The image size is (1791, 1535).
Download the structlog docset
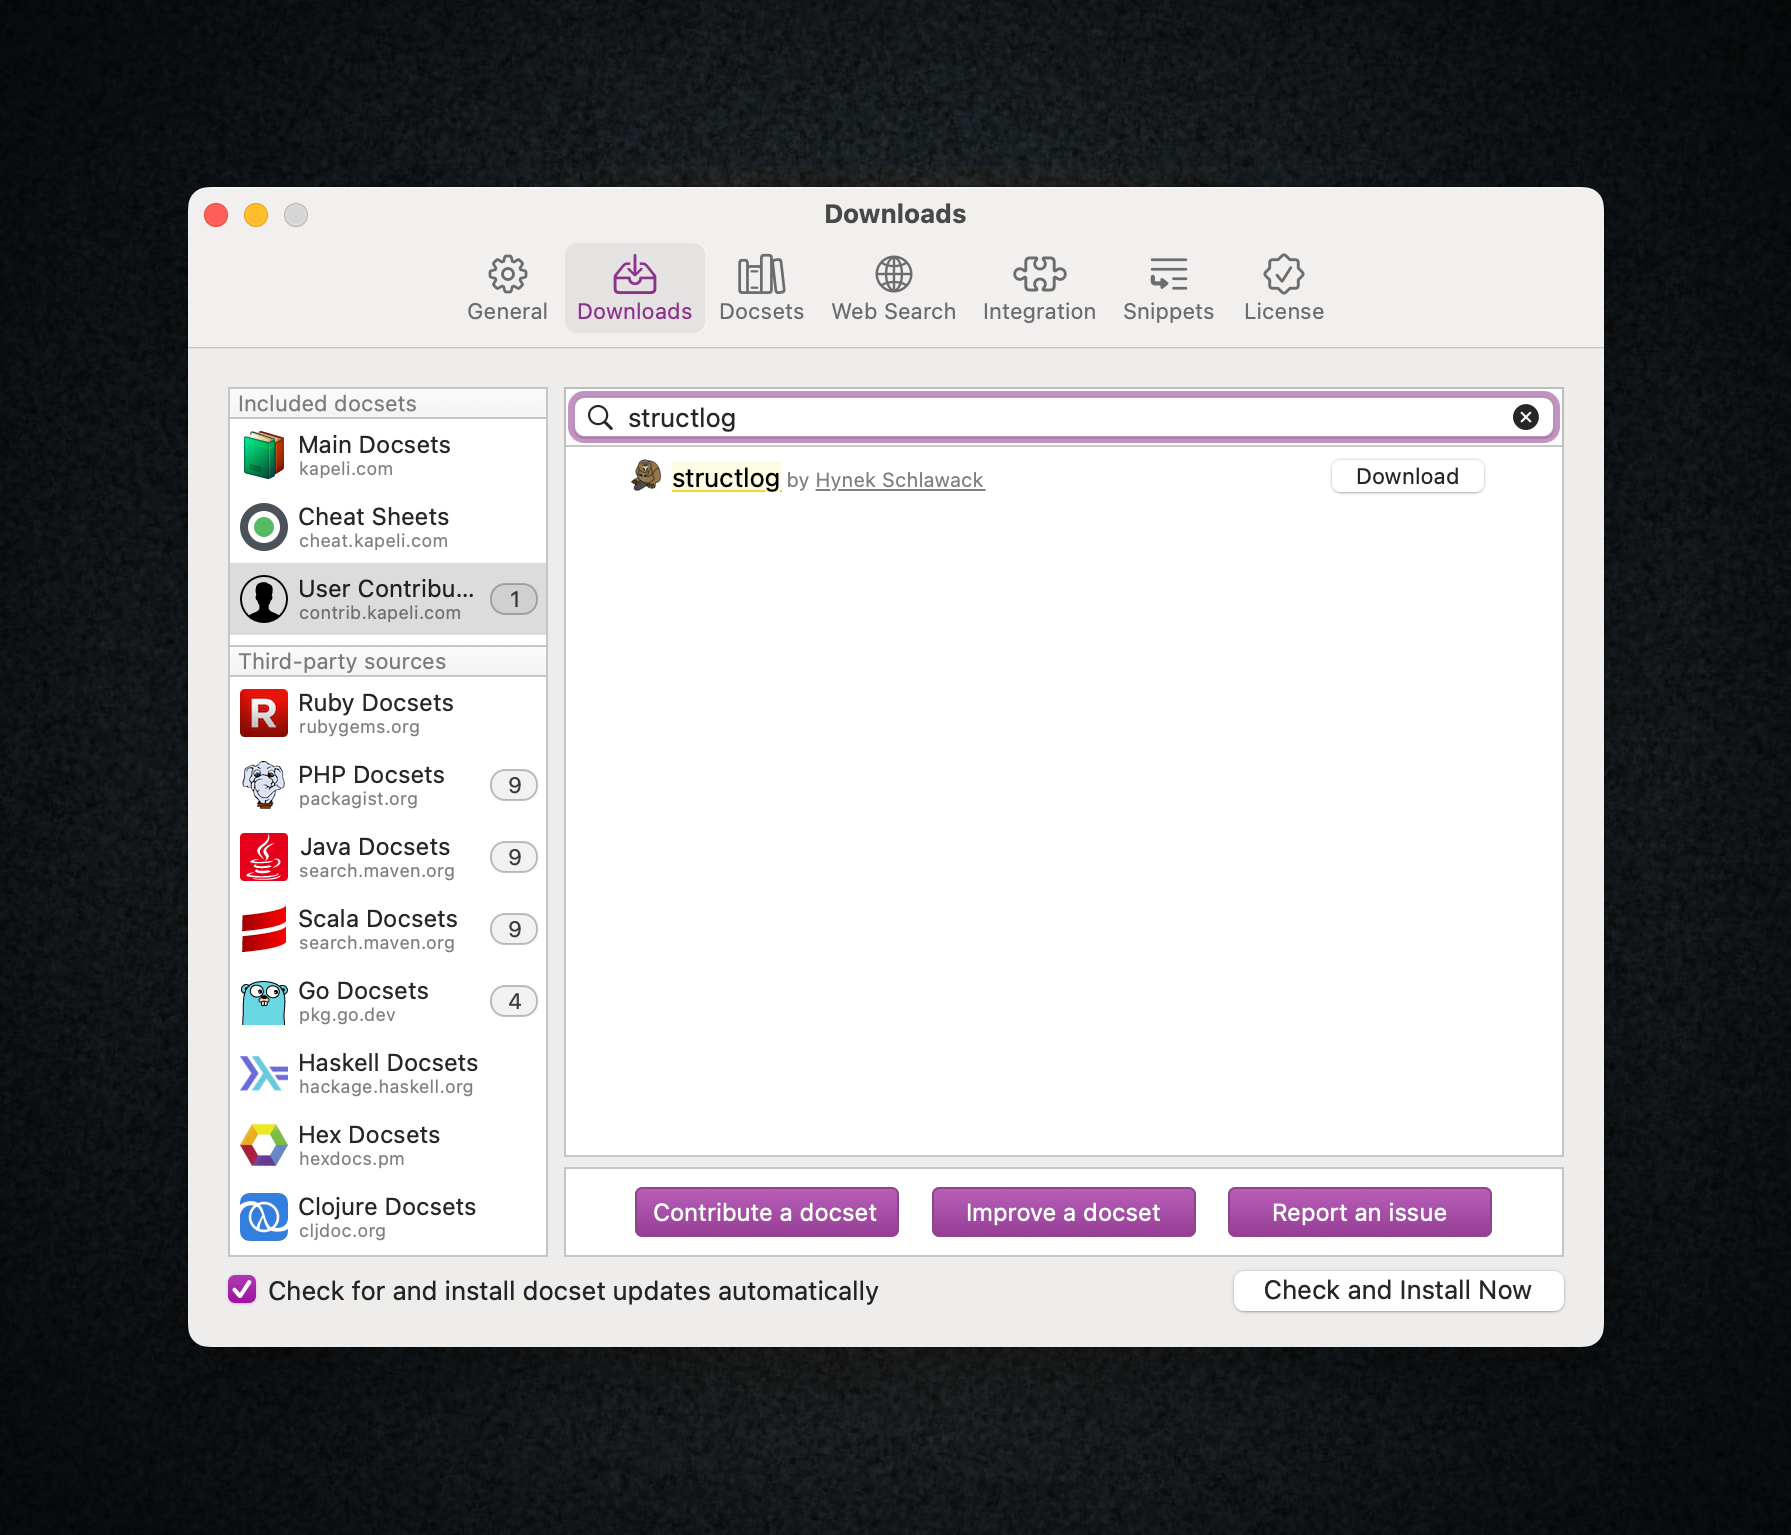(x=1407, y=476)
